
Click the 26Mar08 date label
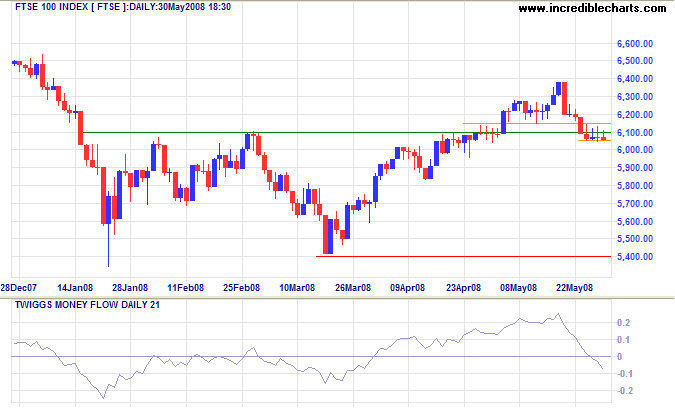(x=353, y=288)
